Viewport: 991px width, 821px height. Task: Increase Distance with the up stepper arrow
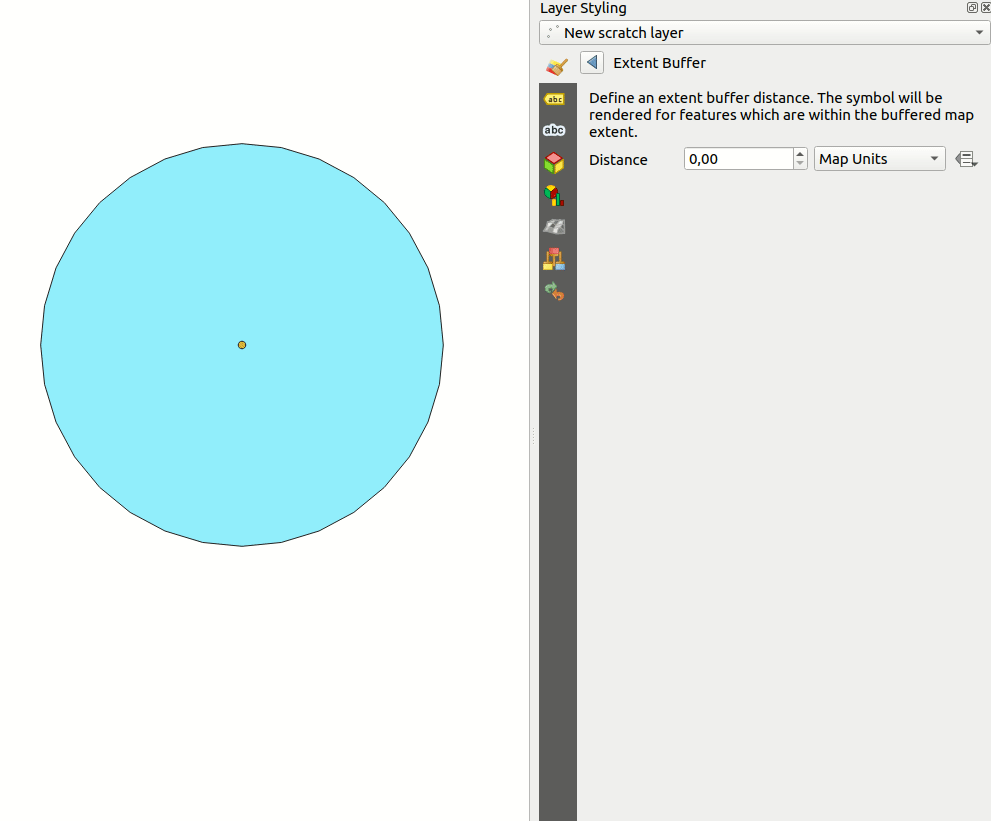(x=799, y=153)
